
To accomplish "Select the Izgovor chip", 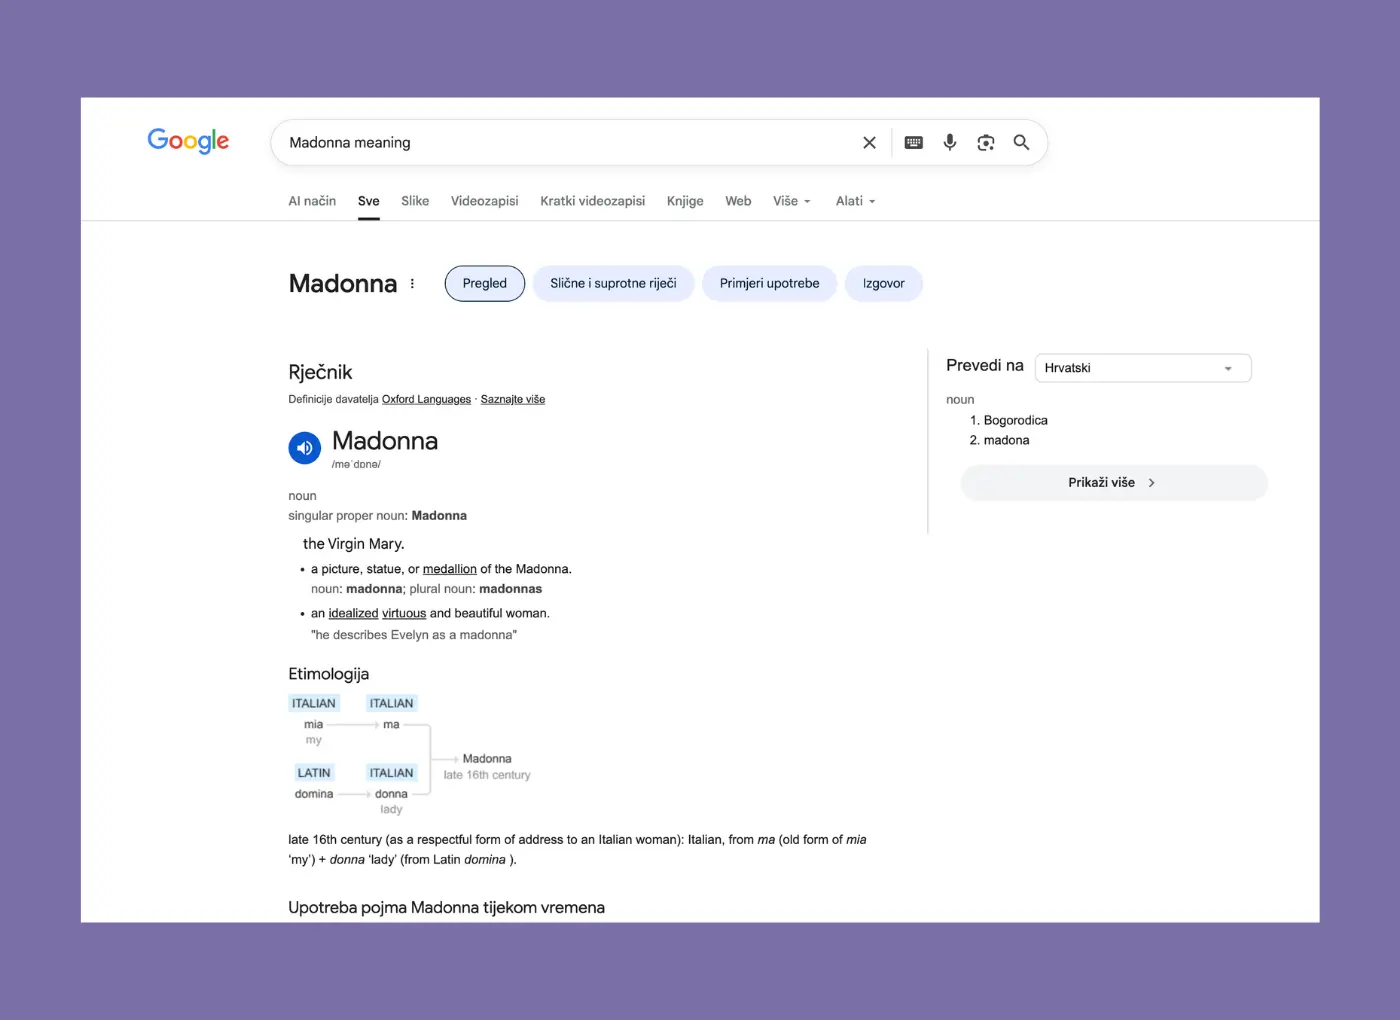I will 884,284.
